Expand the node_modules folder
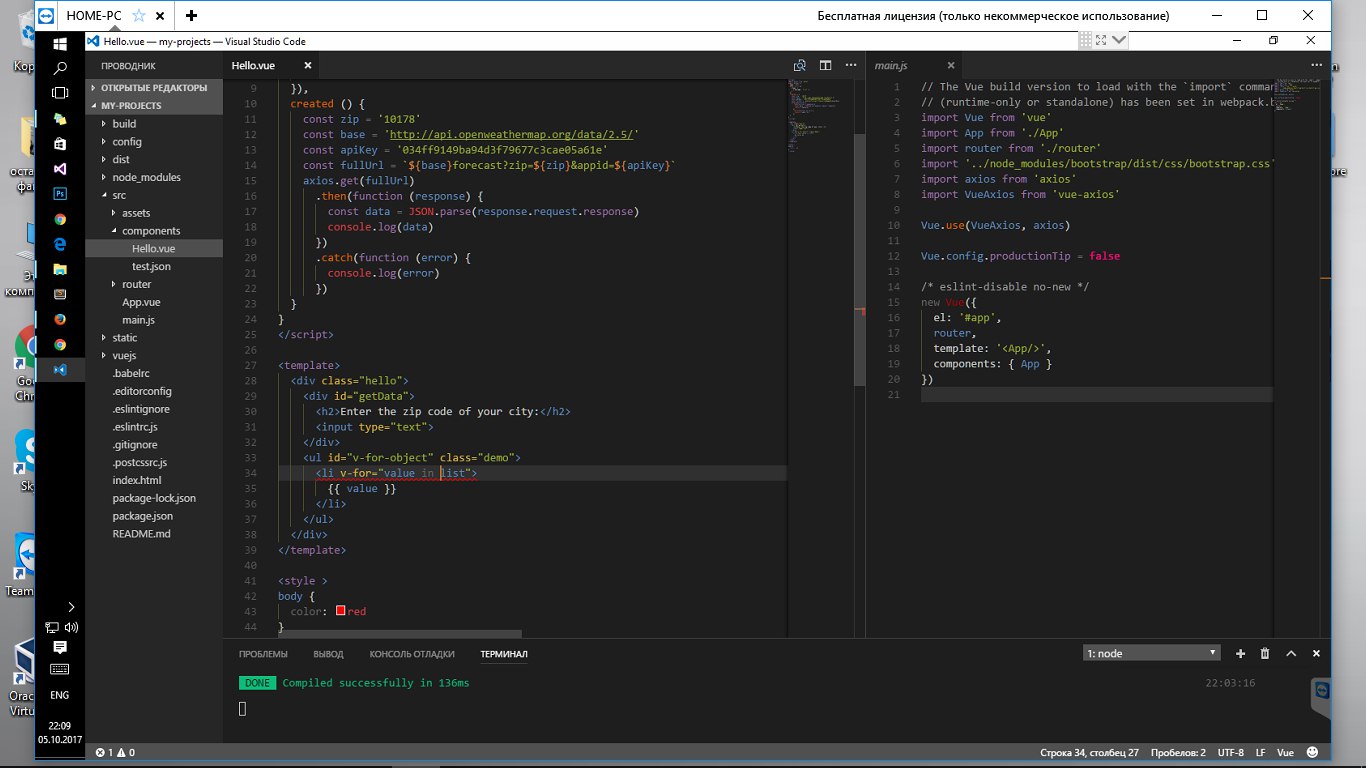Screen dimensions: 1366x768 coord(146,177)
